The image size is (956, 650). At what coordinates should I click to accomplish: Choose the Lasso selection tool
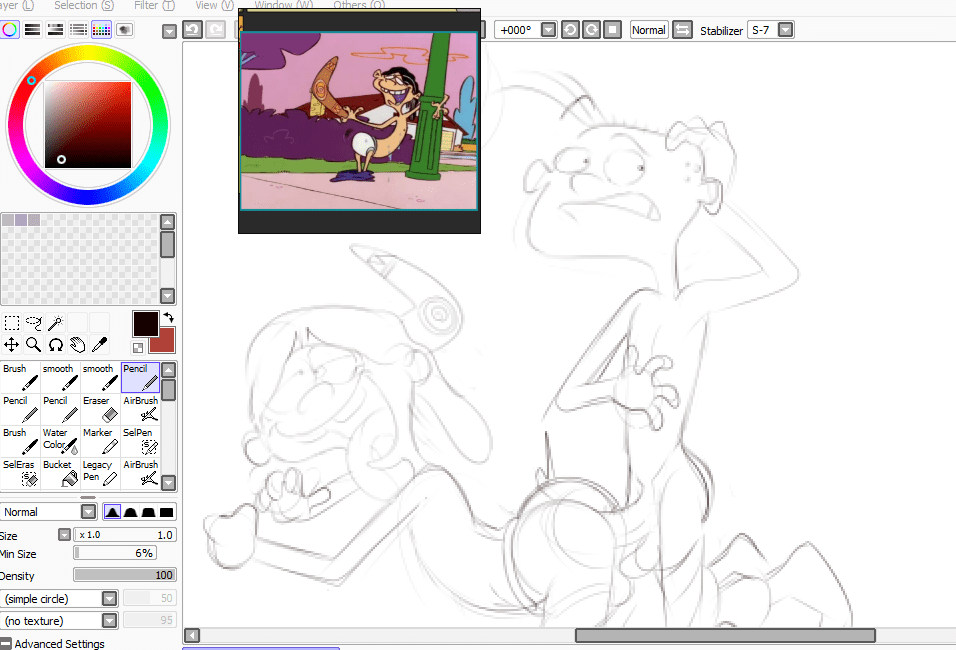point(33,323)
